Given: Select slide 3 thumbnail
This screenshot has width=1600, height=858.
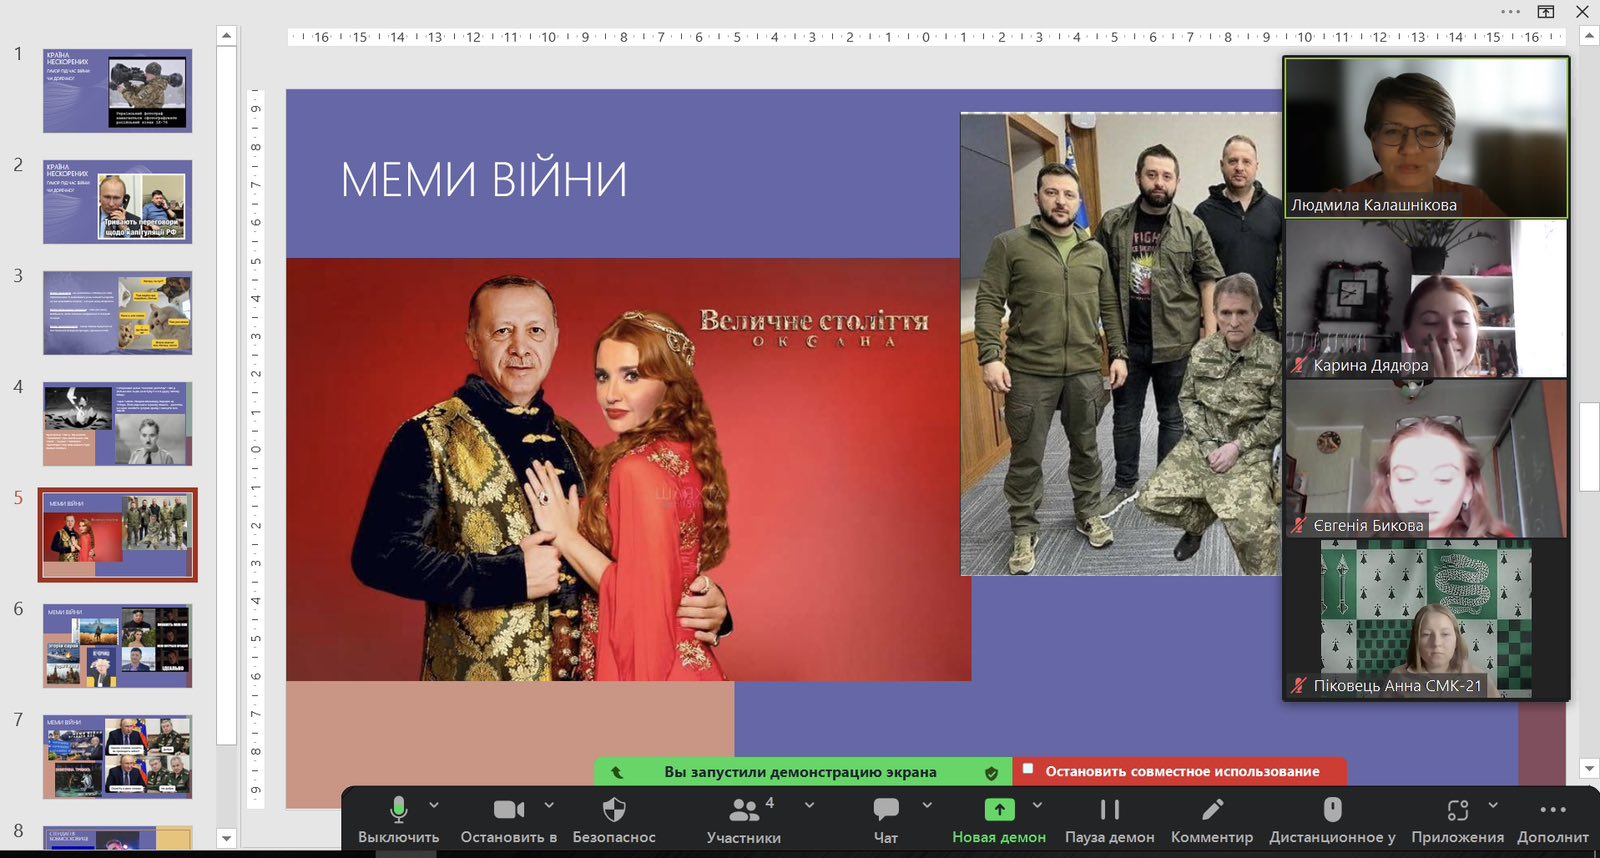Looking at the screenshot, I should pos(117,313).
